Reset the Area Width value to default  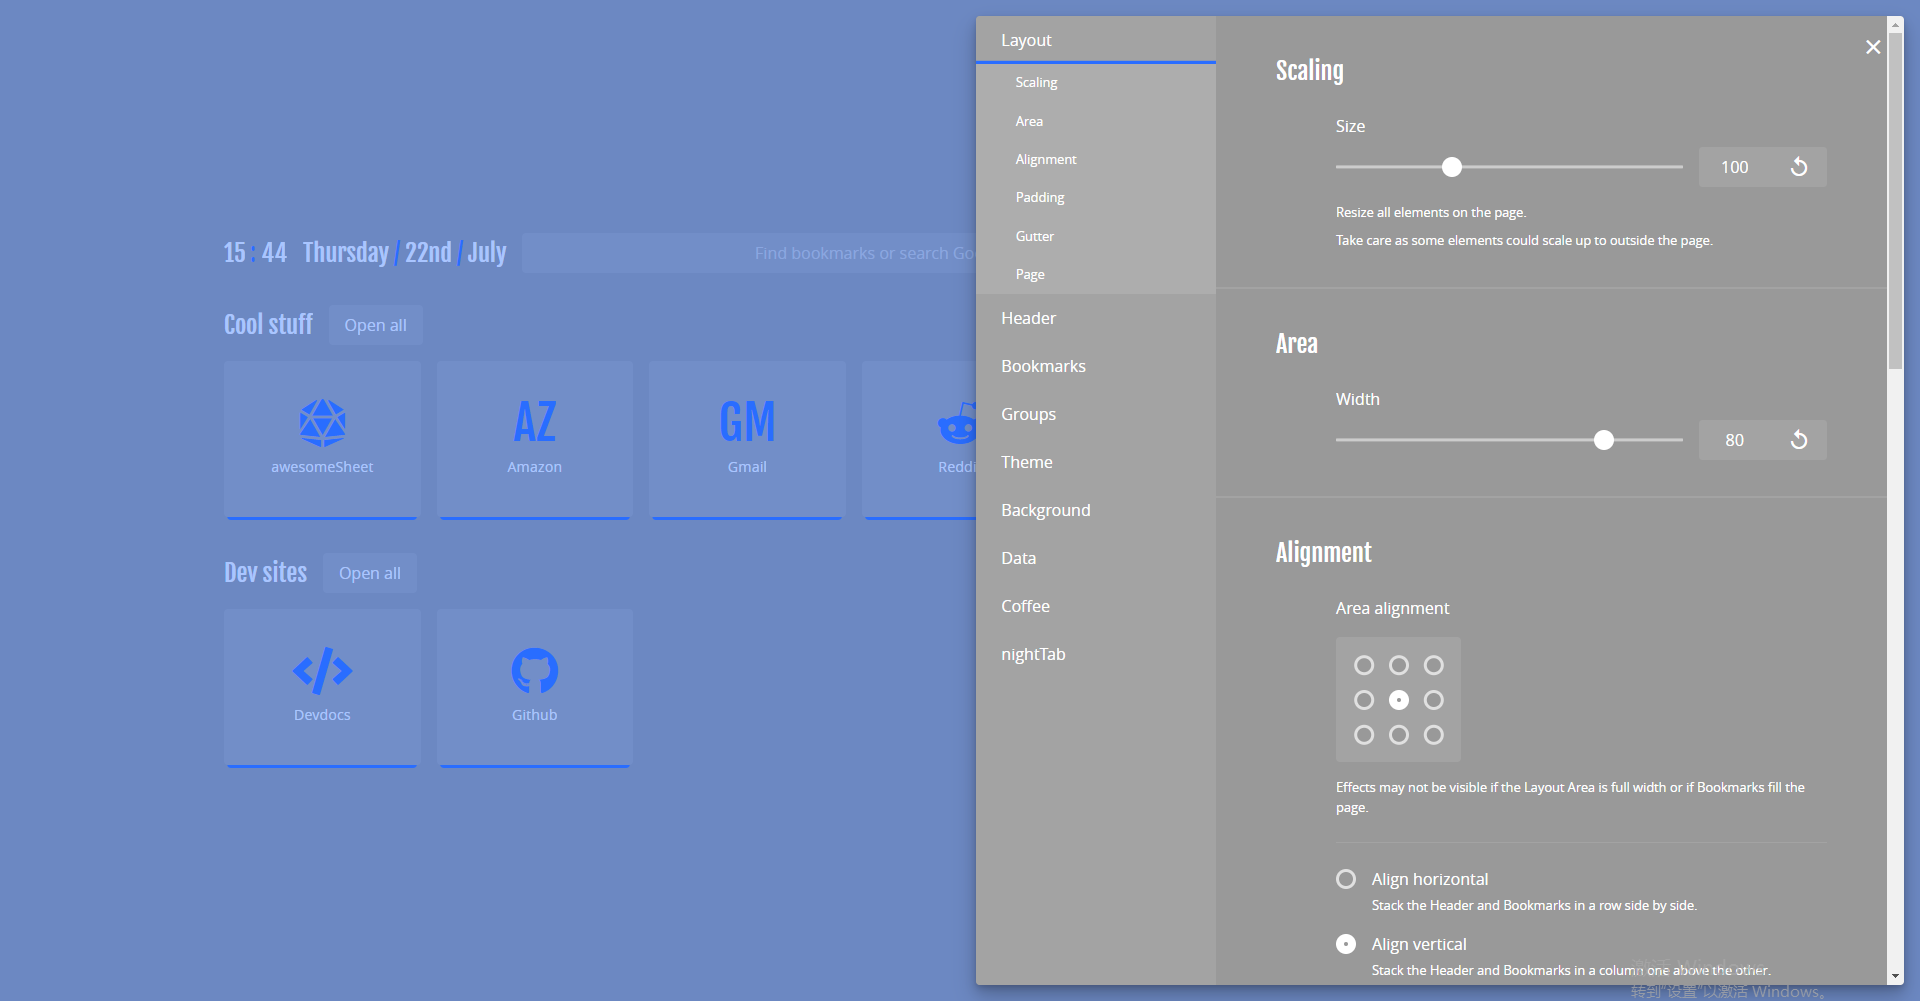[x=1799, y=440]
